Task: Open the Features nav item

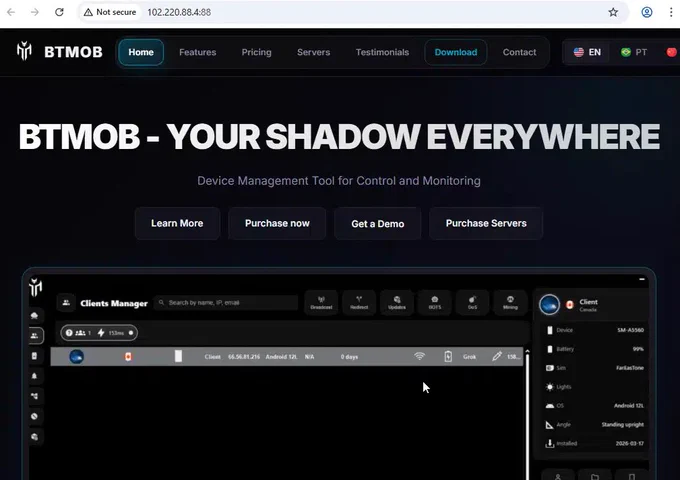Action: [197, 52]
